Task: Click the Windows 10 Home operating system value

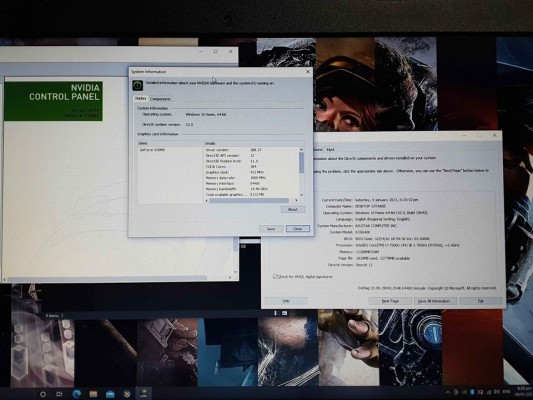Action: pyautogui.click(x=391, y=213)
